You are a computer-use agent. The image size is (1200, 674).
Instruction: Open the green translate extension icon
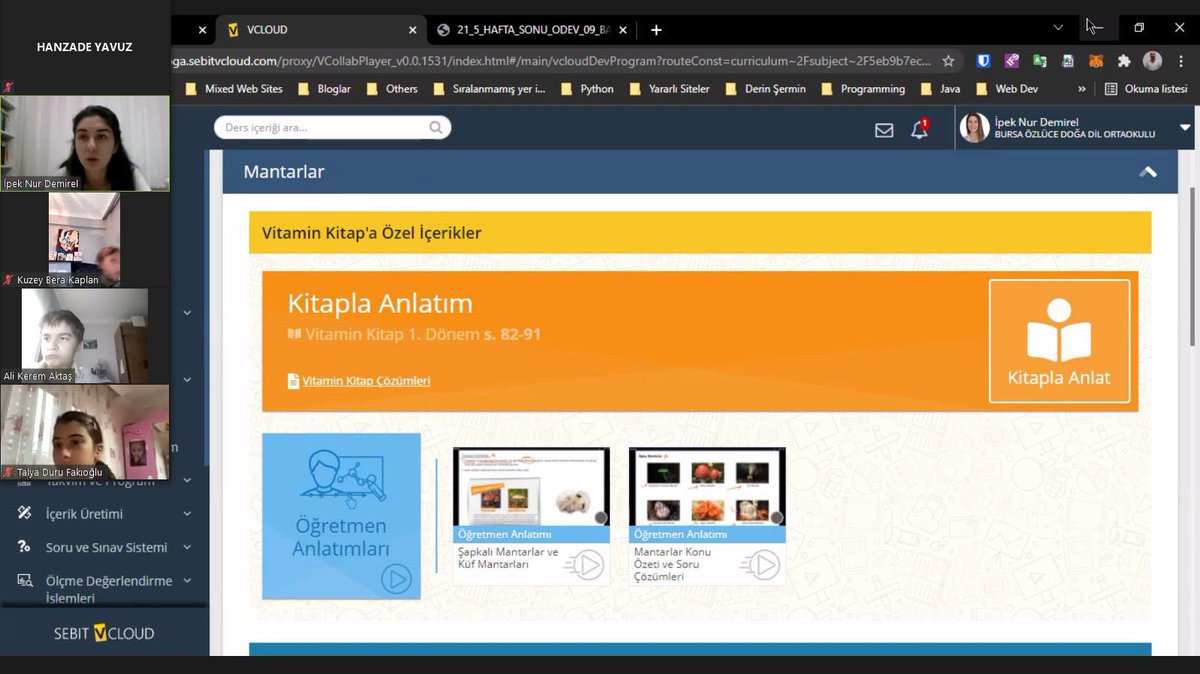[1040, 60]
